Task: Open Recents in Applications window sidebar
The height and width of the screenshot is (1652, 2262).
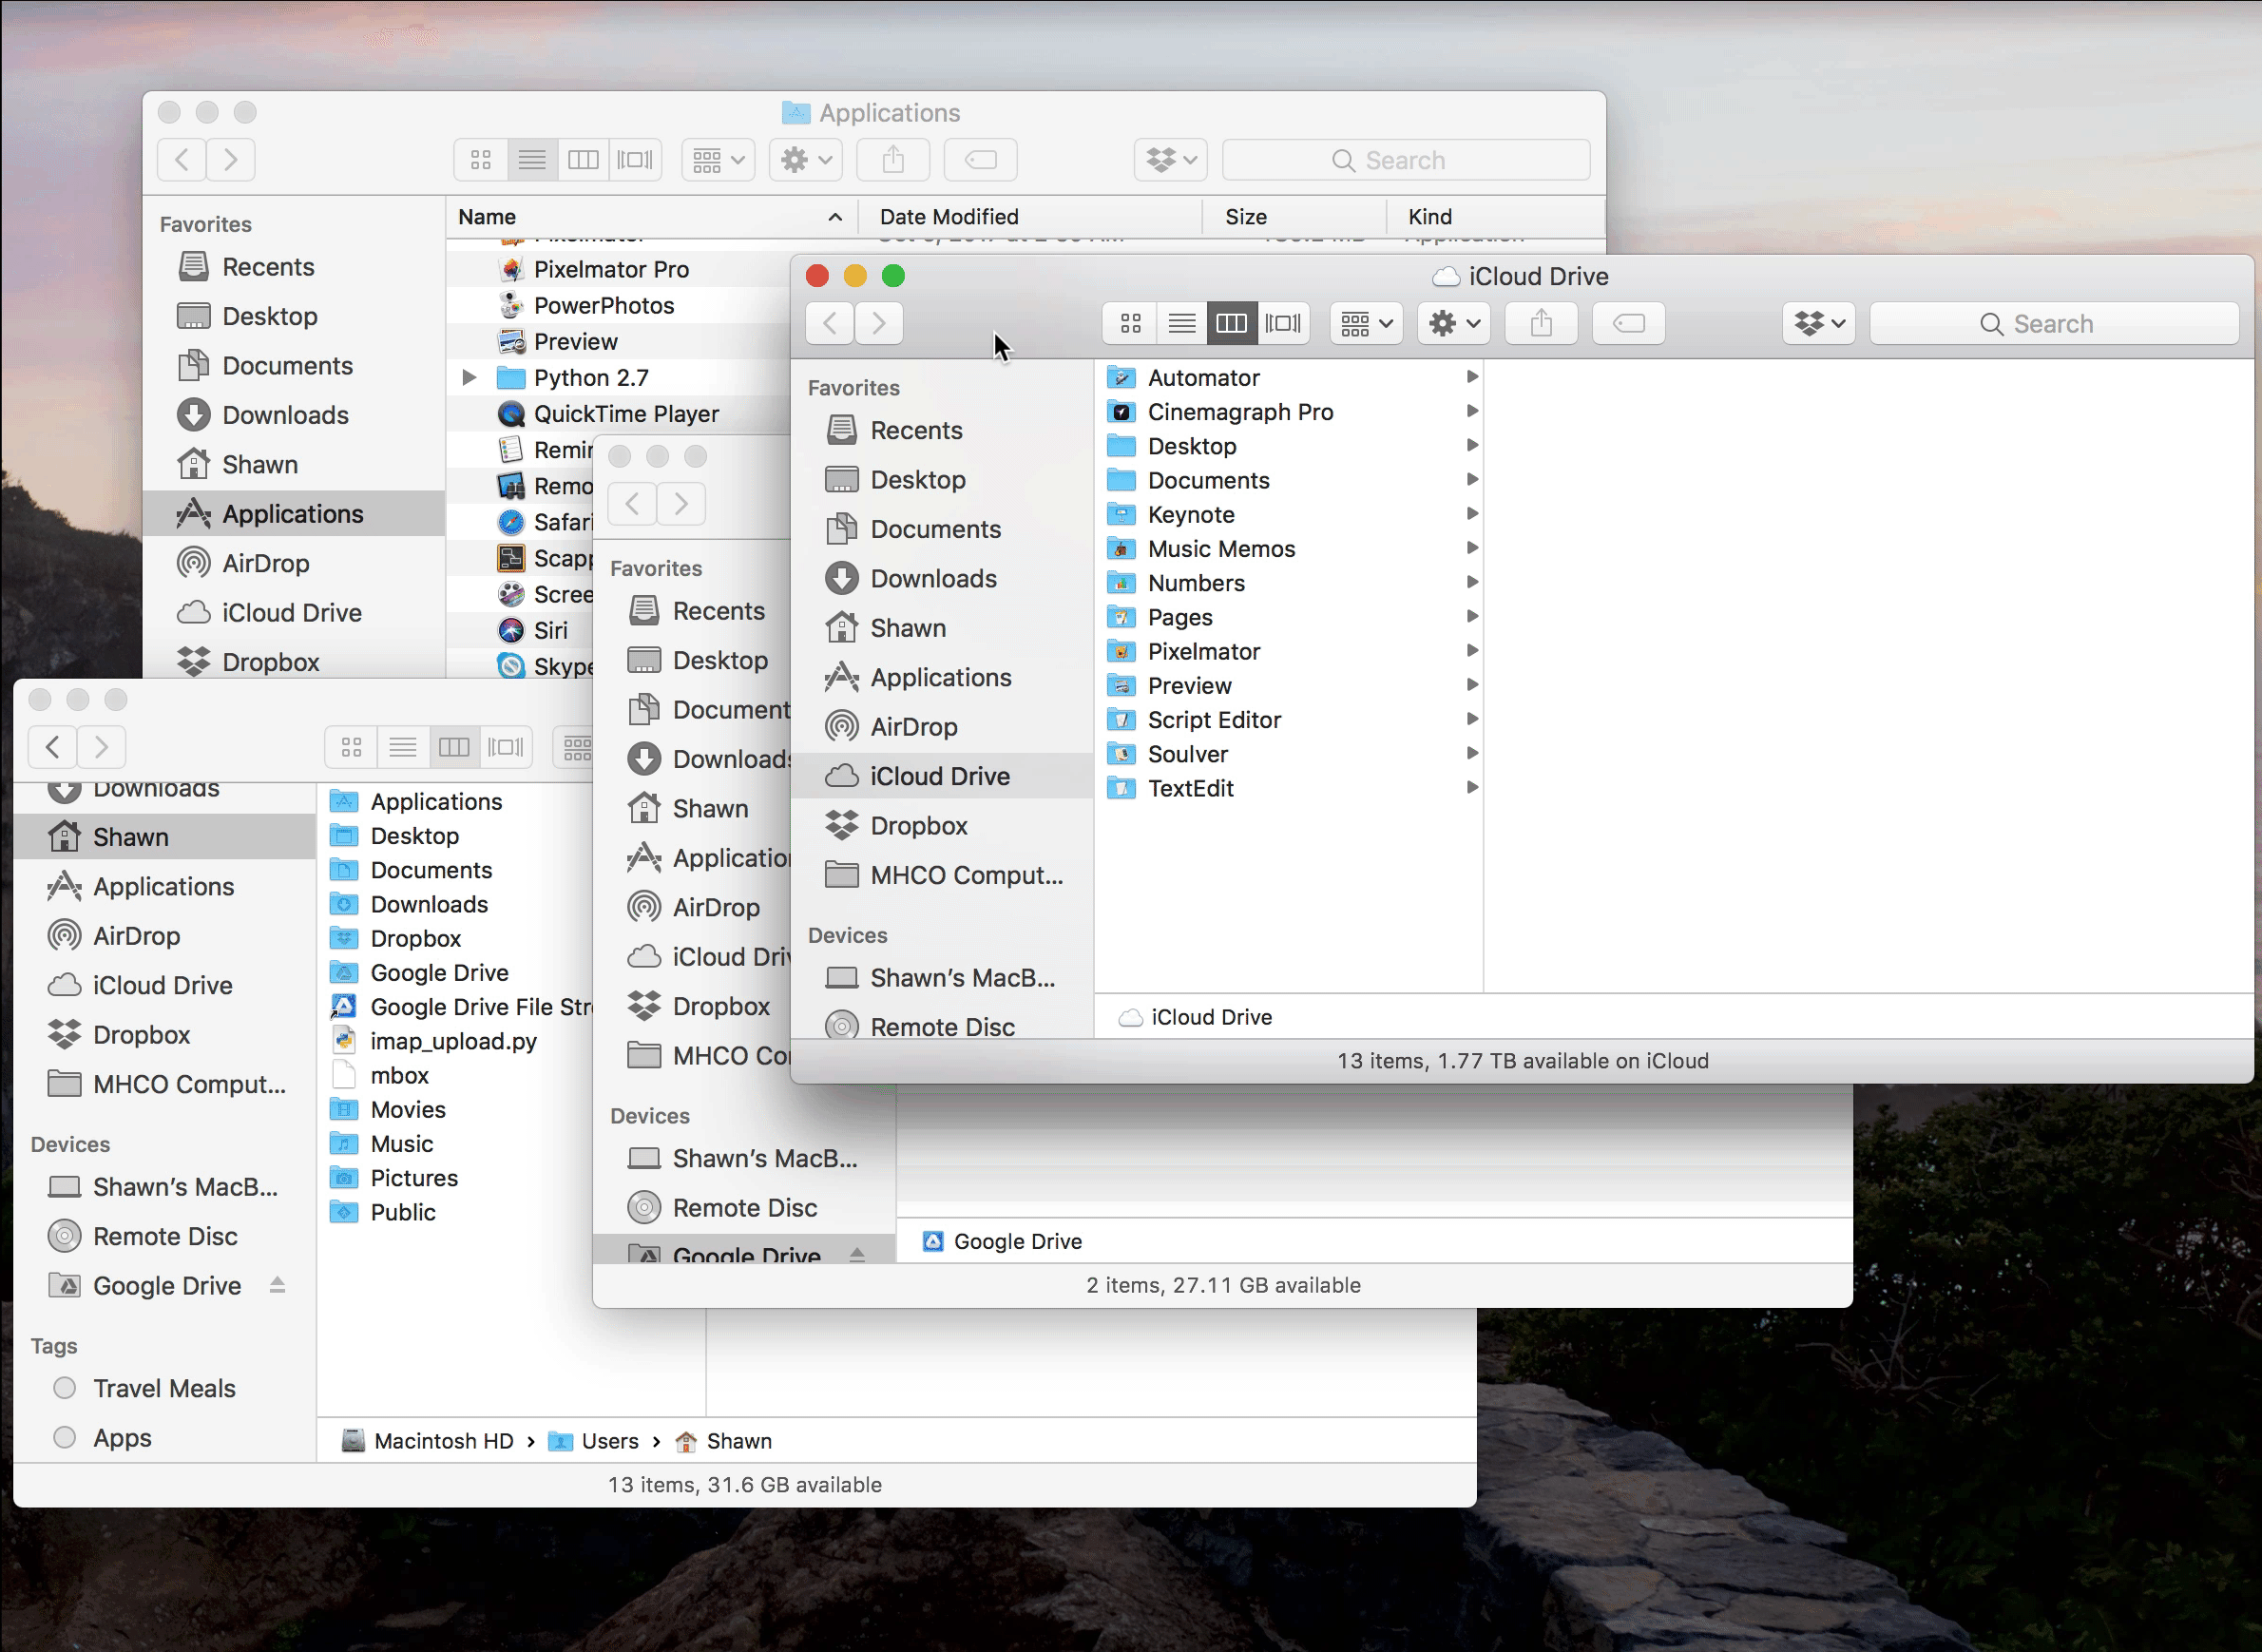Action: click(x=294, y=267)
